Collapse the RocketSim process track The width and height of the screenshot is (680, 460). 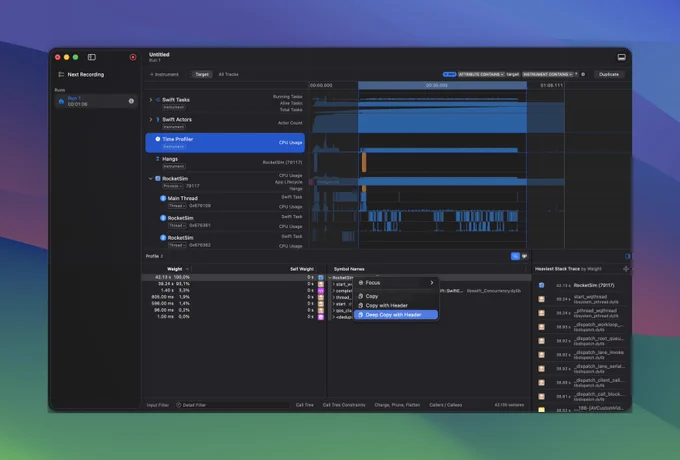coord(150,179)
